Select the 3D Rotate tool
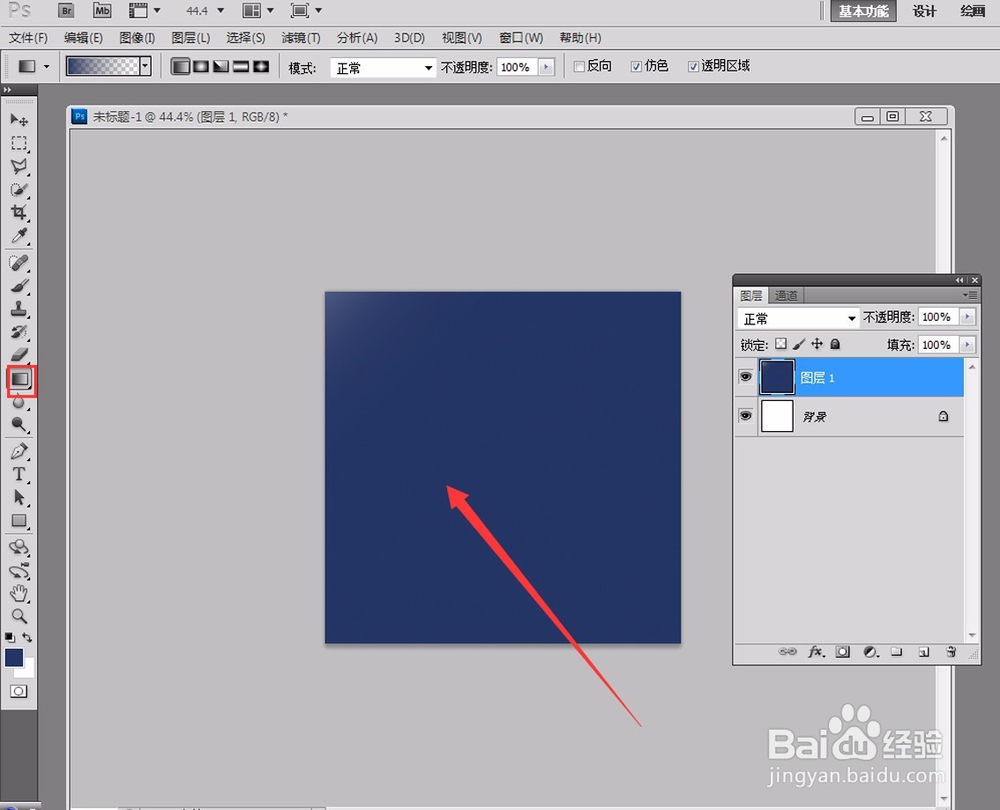The width and height of the screenshot is (1000, 810). (x=19, y=547)
